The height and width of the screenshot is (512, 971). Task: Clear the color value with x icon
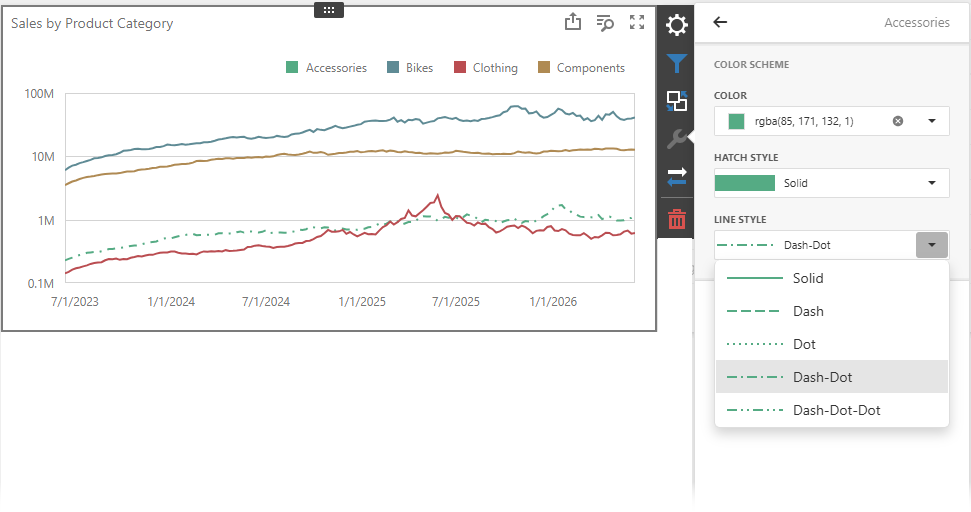point(897,121)
